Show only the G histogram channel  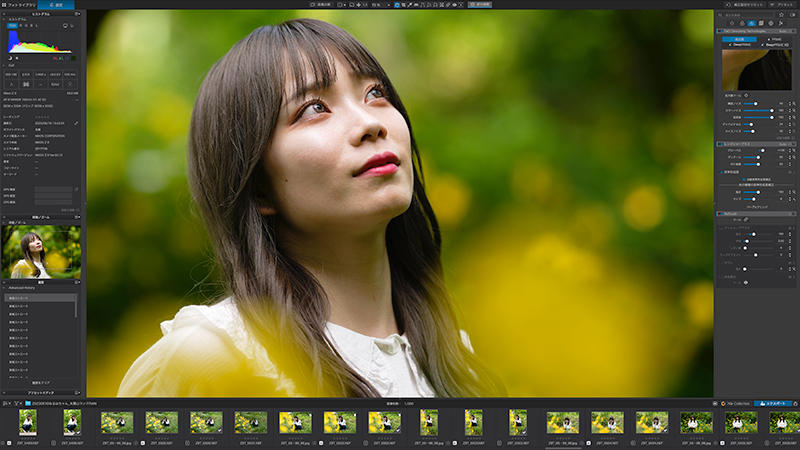tap(27, 26)
